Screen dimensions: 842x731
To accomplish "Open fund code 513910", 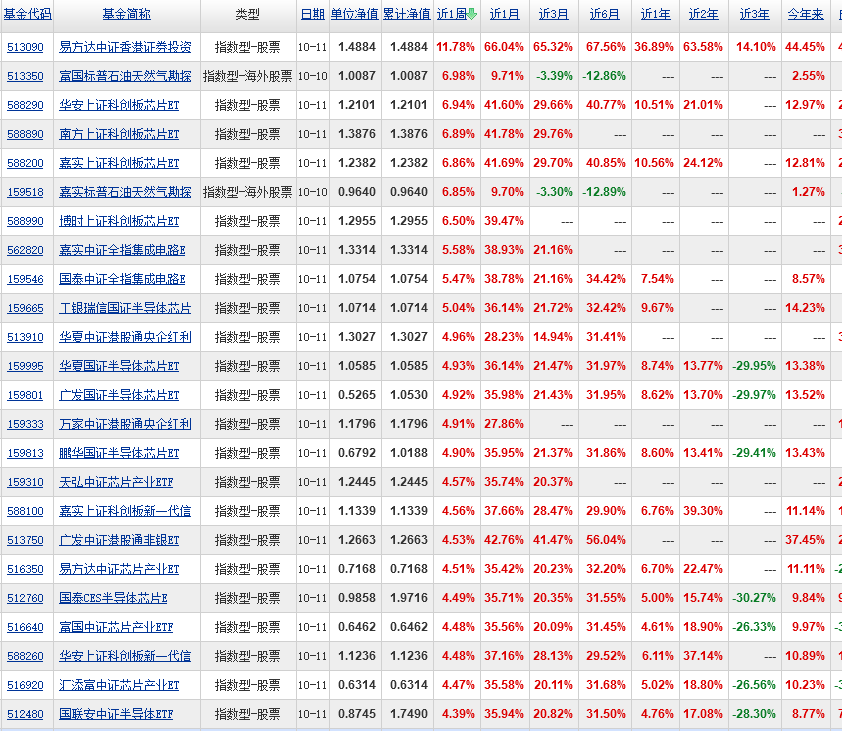I will coord(25,337).
